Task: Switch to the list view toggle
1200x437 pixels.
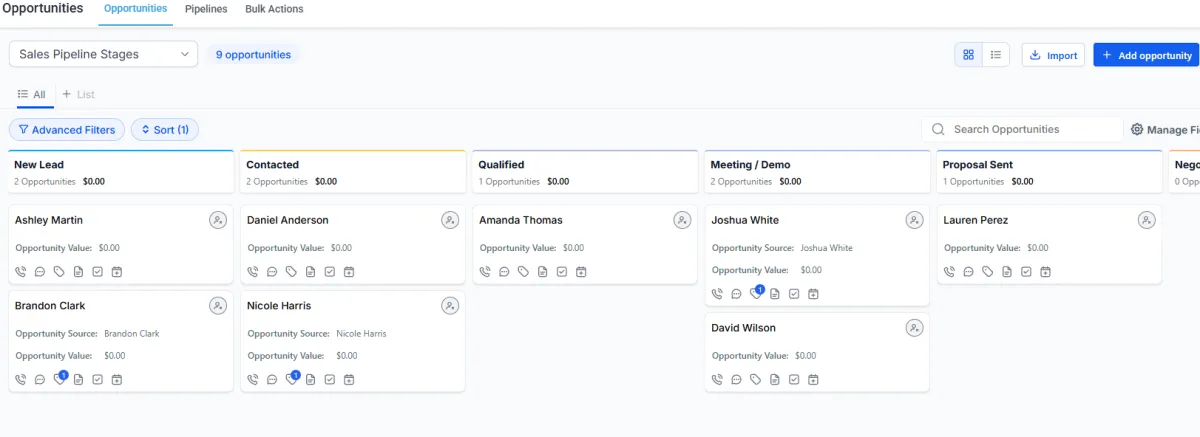Action: 996,55
